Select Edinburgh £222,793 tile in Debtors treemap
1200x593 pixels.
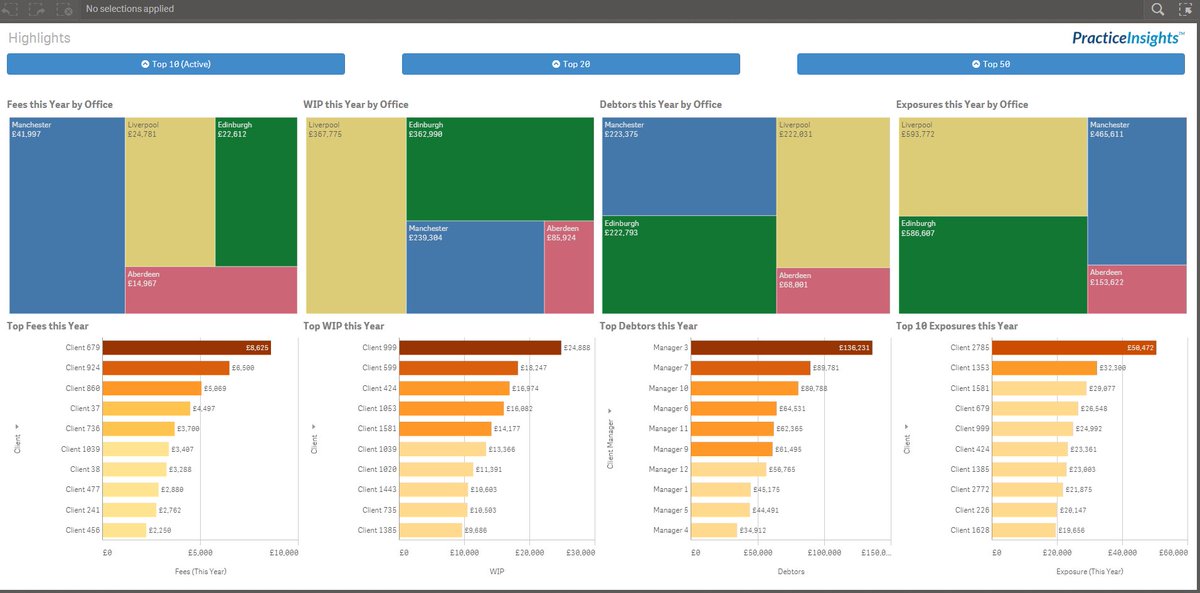[x=689, y=264]
